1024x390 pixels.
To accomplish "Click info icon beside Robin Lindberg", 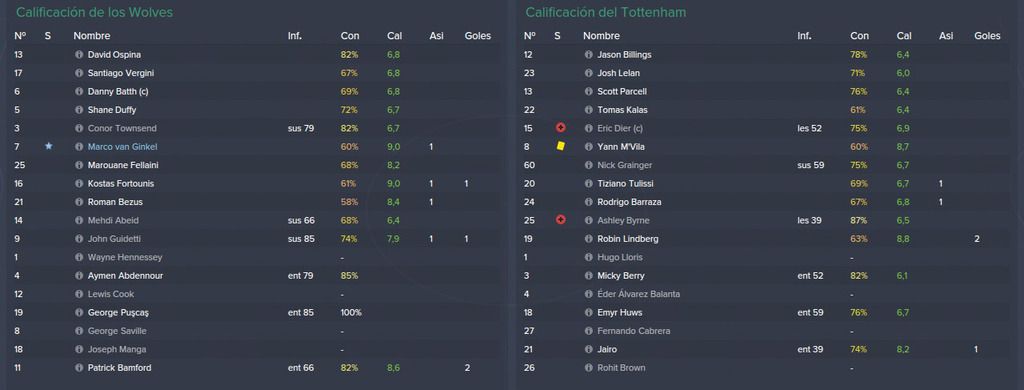I will pyautogui.click(x=588, y=239).
